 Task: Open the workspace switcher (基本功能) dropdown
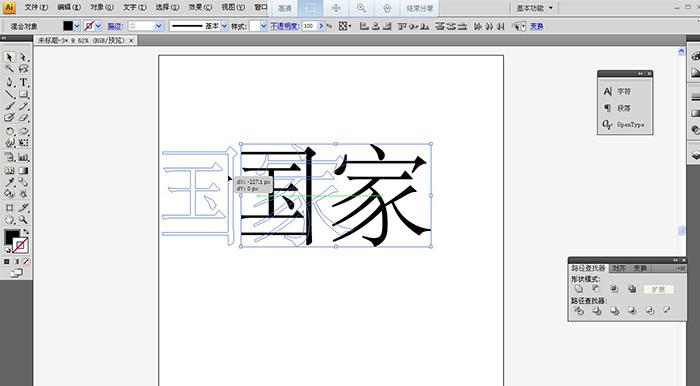[x=534, y=8]
